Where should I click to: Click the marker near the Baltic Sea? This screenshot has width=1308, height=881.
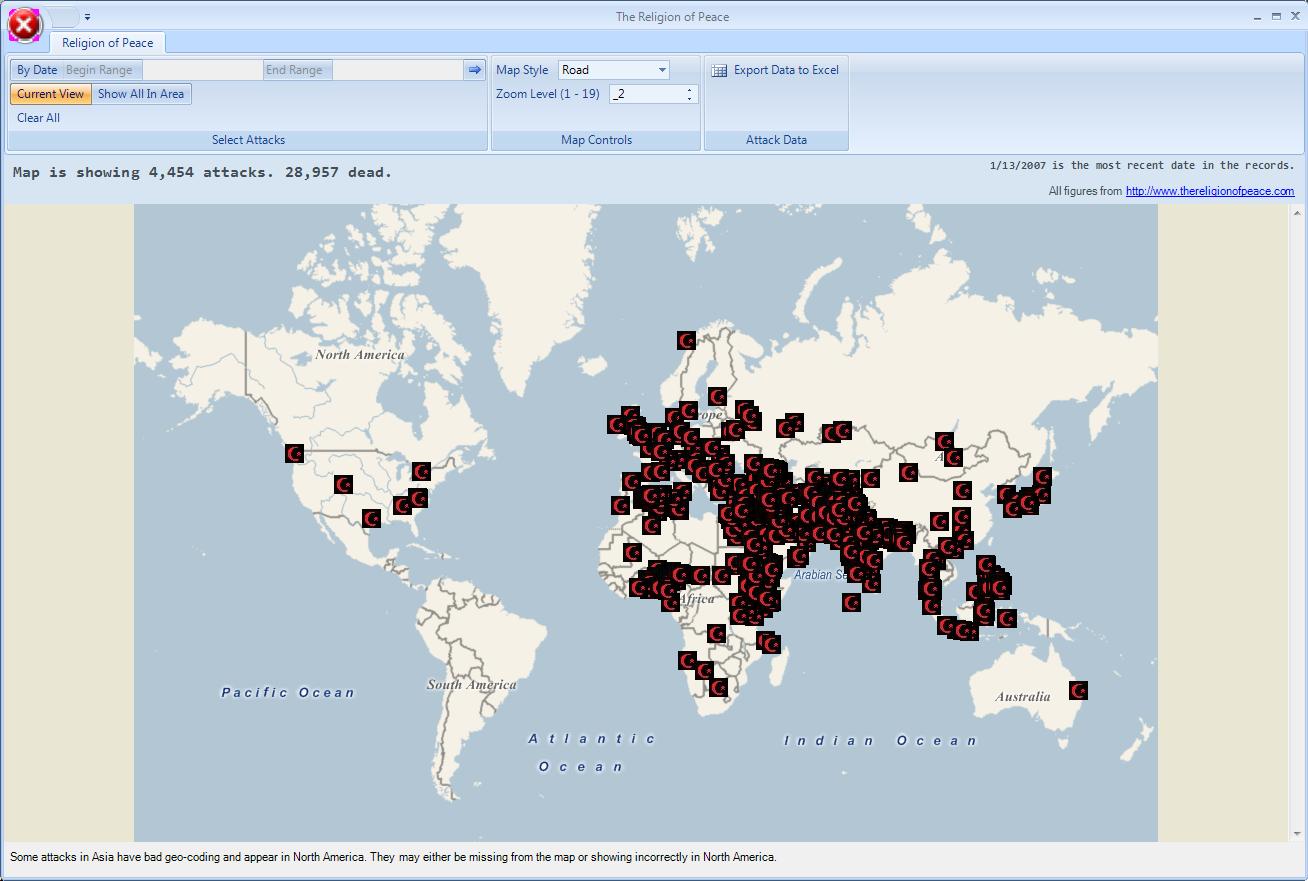pos(717,397)
